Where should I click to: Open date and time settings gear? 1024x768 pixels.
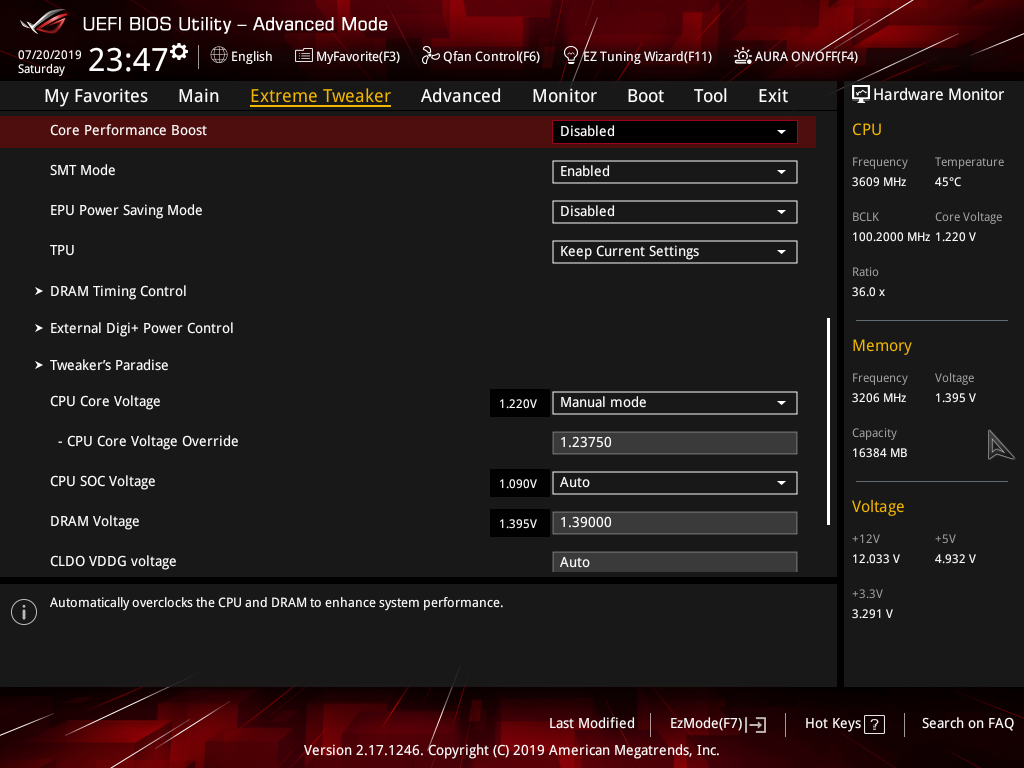tap(179, 52)
